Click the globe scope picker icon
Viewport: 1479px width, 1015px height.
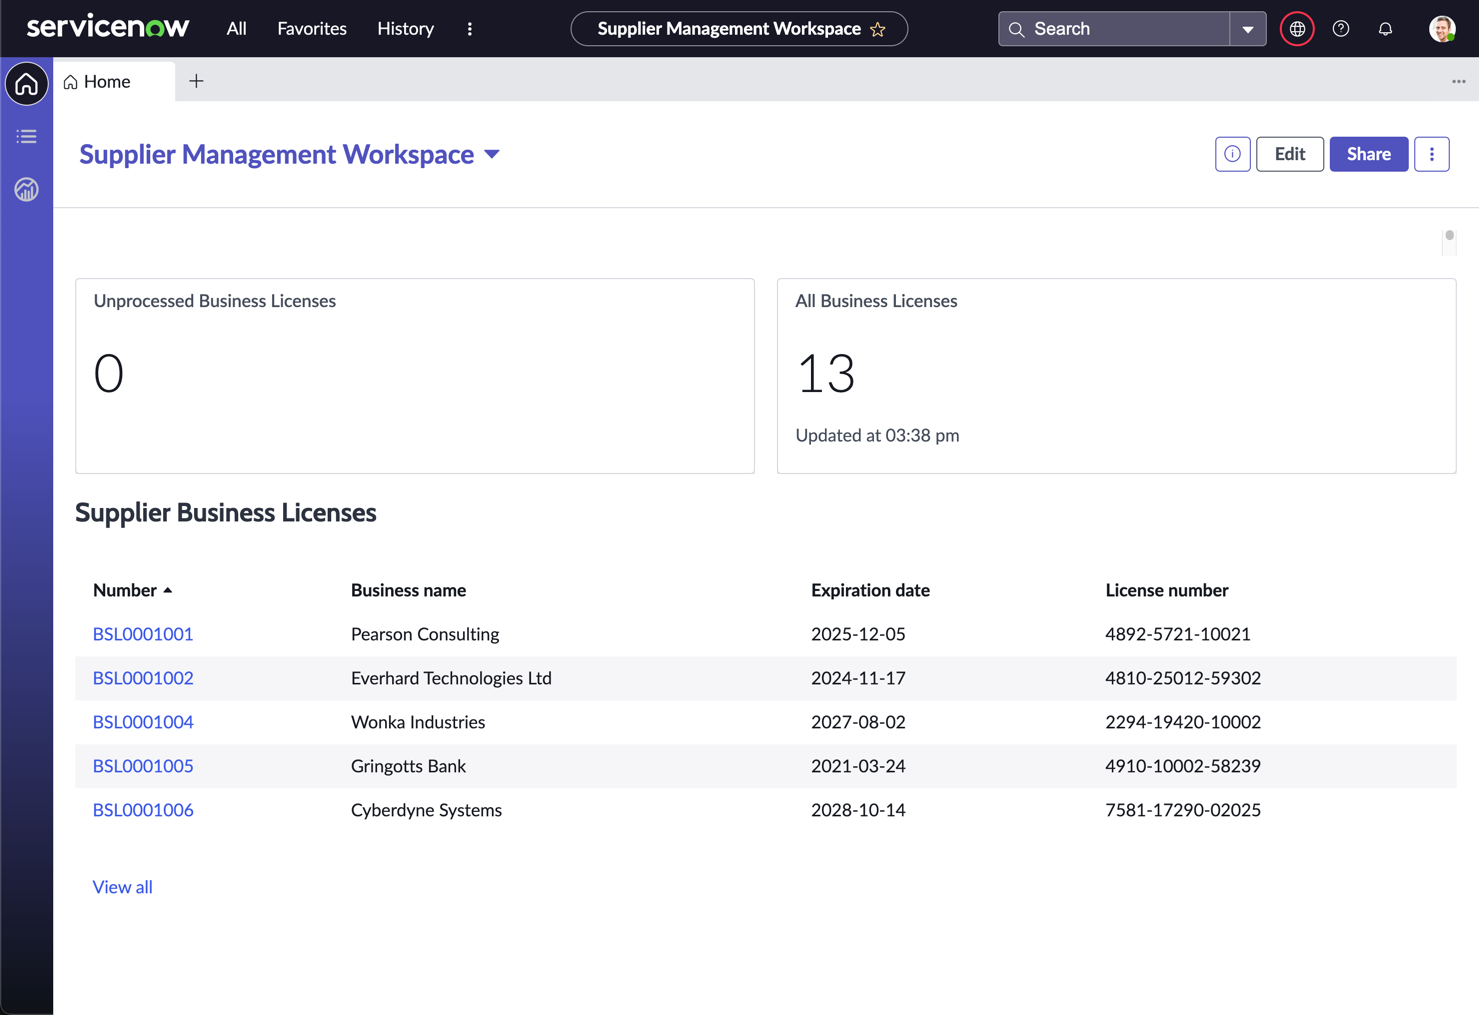[1297, 29]
